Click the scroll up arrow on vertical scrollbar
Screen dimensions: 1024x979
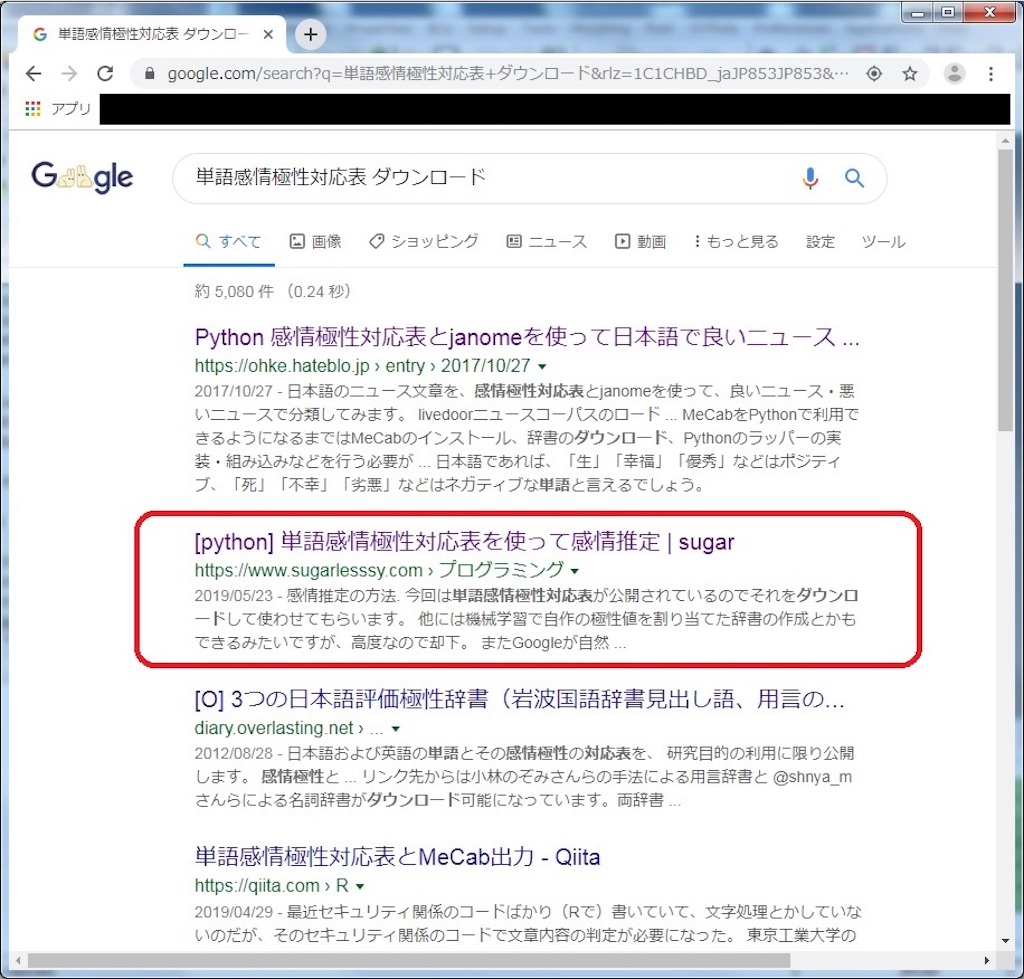pyautogui.click(x=1005, y=140)
